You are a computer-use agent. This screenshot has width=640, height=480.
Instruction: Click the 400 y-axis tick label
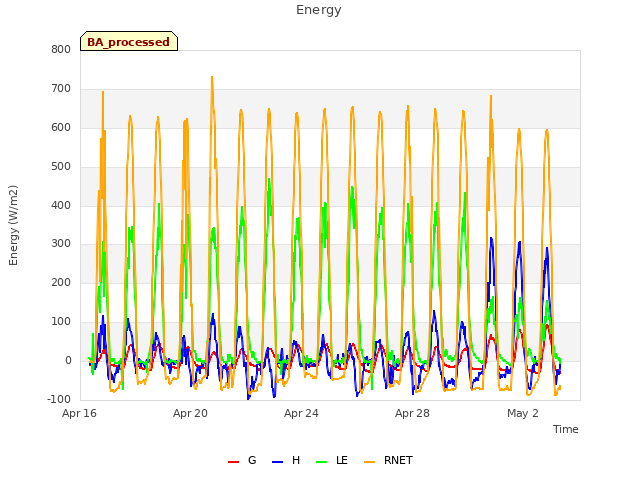point(61,205)
